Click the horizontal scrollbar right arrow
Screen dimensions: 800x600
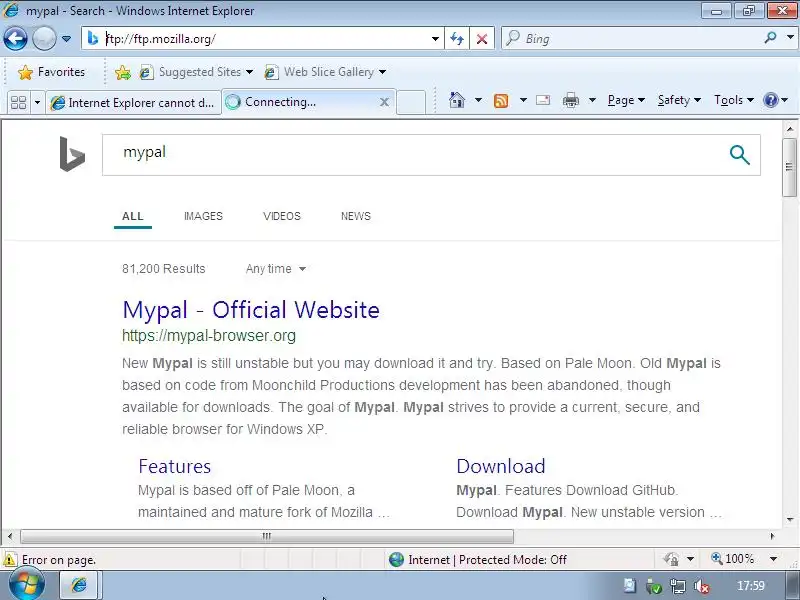click(772, 536)
